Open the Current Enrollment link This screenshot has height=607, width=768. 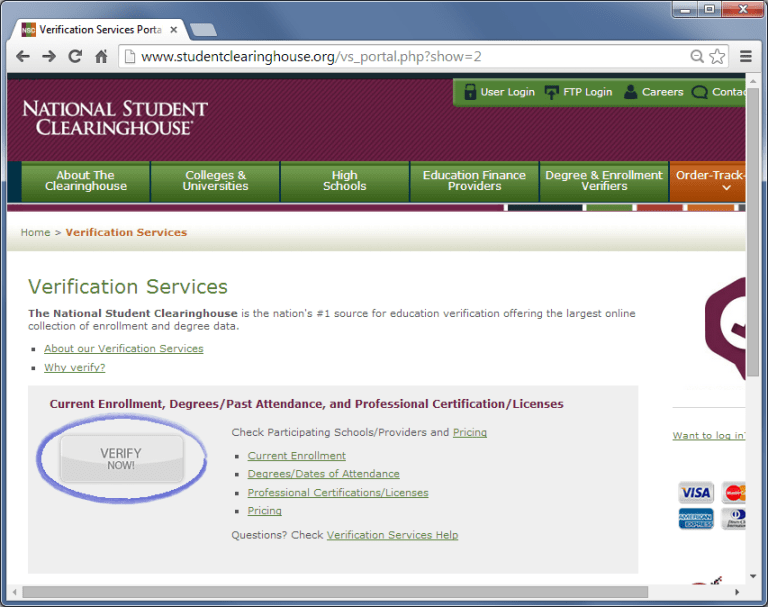[x=297, y=456]
